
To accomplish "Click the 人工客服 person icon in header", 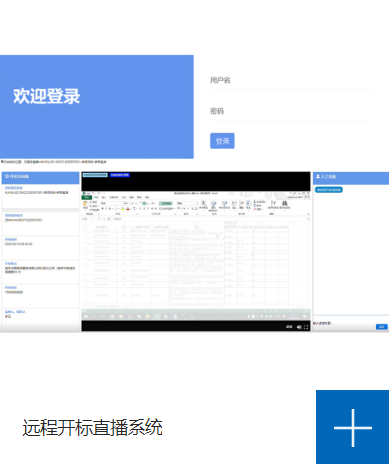I will tap(318, 176).
